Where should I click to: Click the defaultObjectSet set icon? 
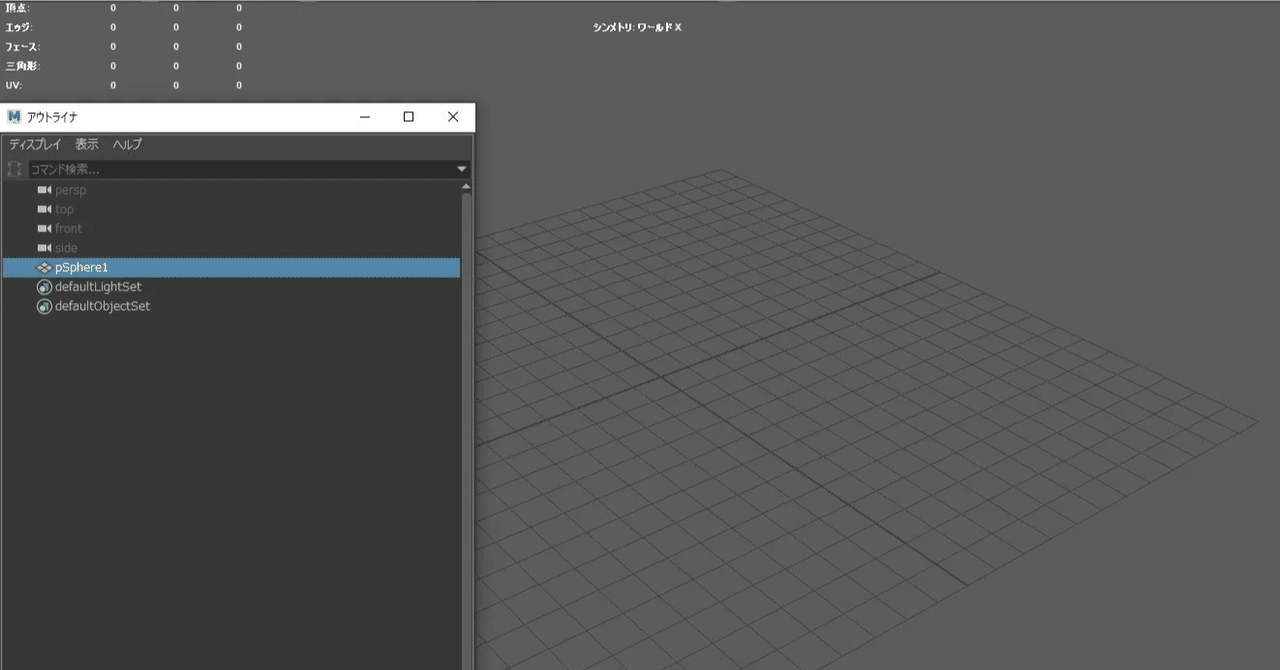44,306
